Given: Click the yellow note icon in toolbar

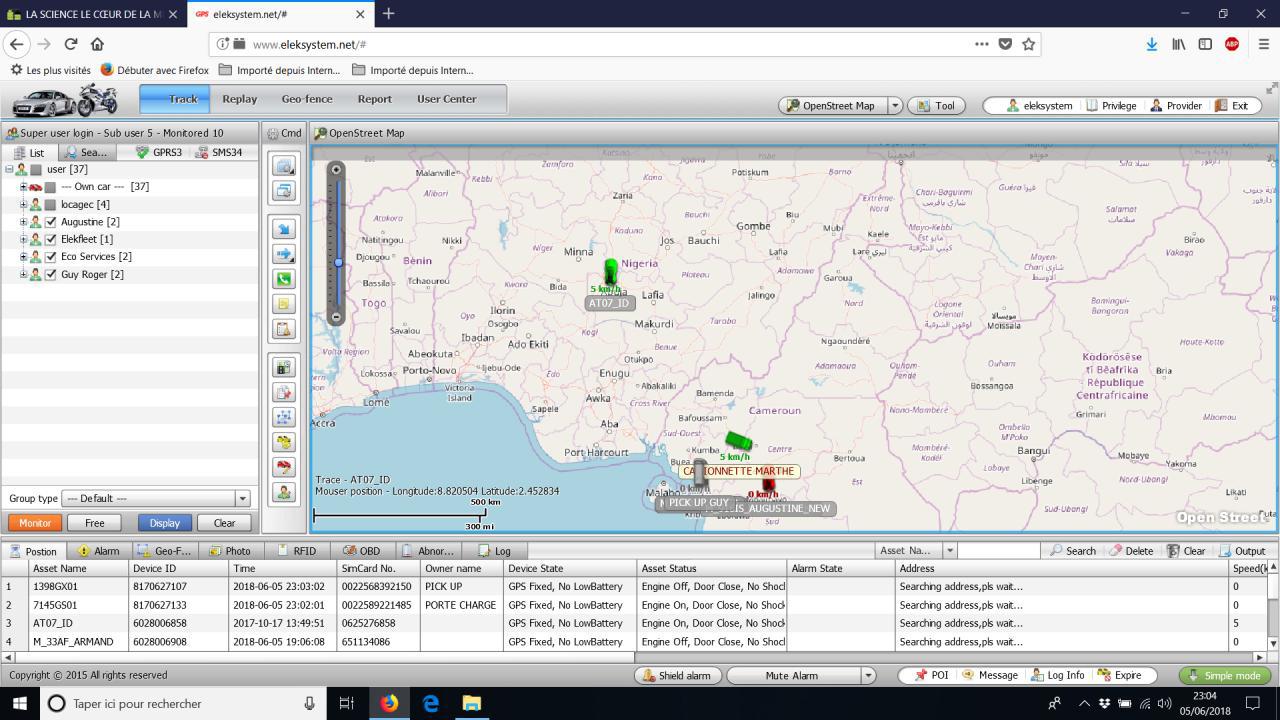Looking at the screenshot, I should [x=284, y=304].
